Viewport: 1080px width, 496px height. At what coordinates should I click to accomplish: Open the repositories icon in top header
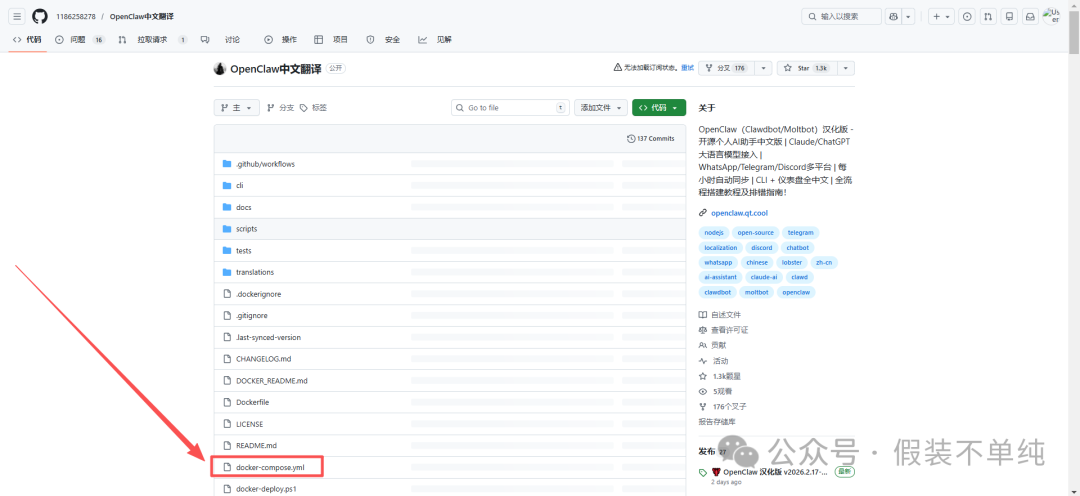(x=1010, y=17)
